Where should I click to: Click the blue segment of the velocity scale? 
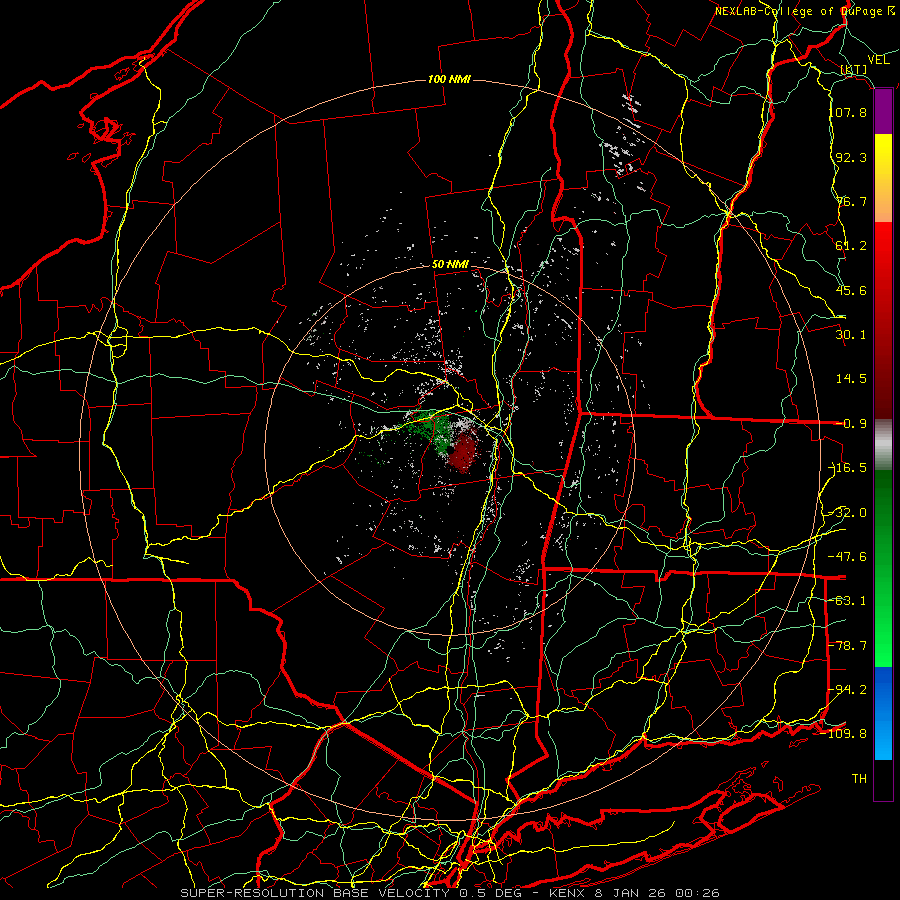pyautogui.click(x=883, y=713)
